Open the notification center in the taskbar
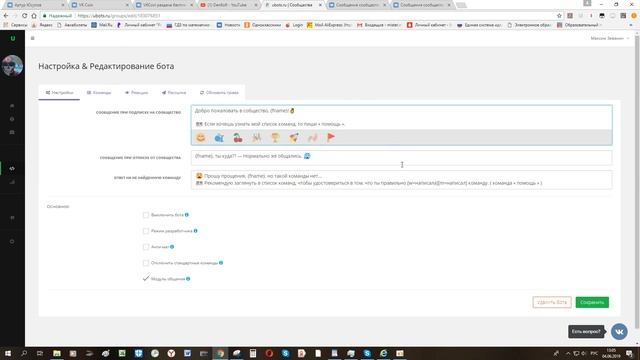Screen dimensions: 640x360 630,353
